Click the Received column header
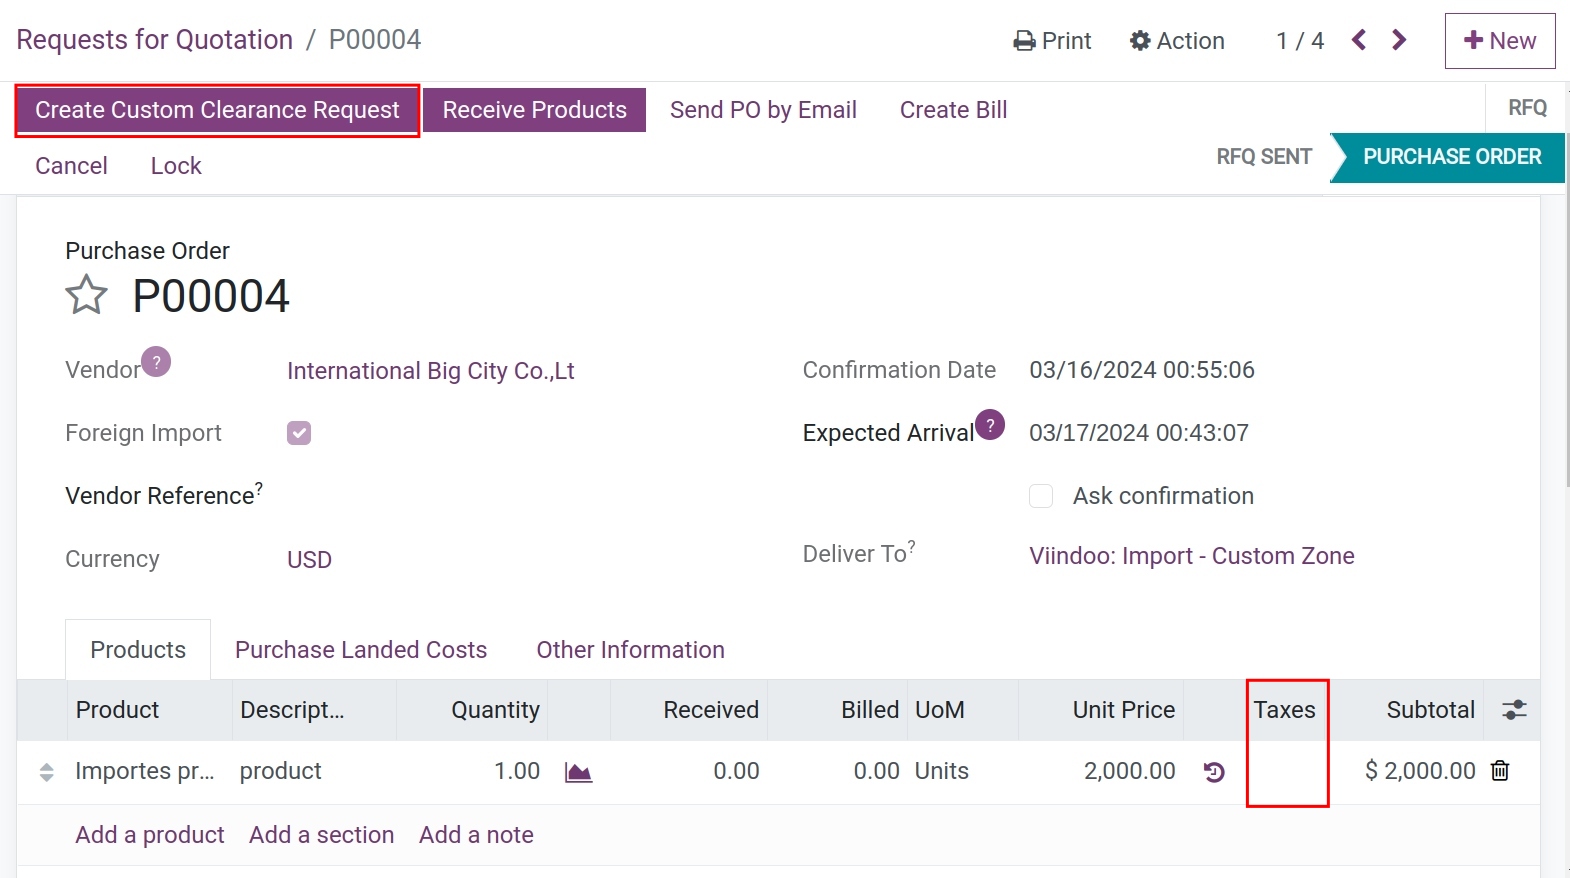Viewport: 1570px width, 878px height. [689, 710]
